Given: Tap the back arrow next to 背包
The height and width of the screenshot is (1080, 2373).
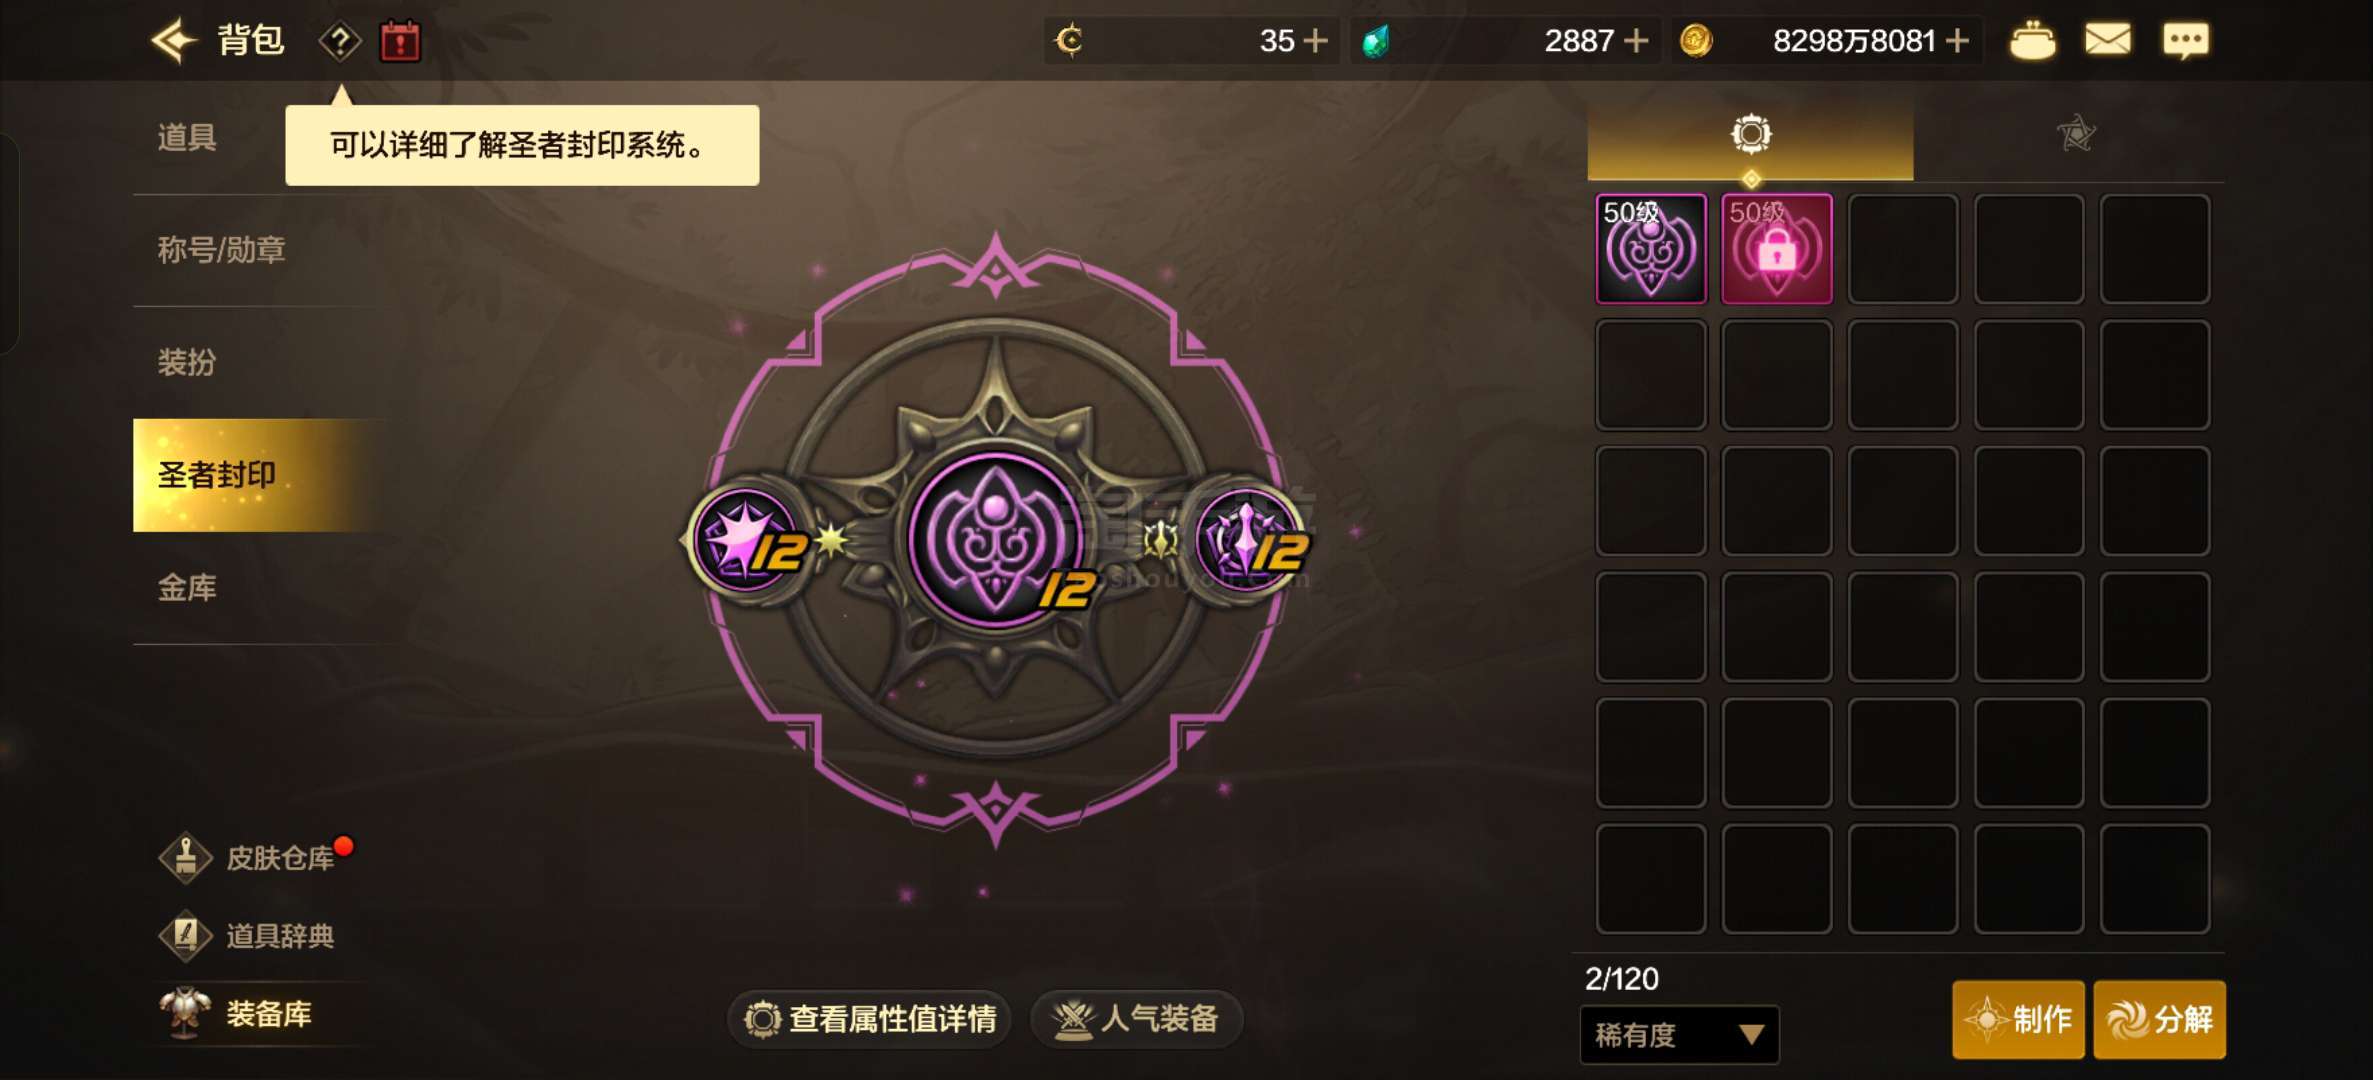Looking at the screenshot, I should (174, 41).
